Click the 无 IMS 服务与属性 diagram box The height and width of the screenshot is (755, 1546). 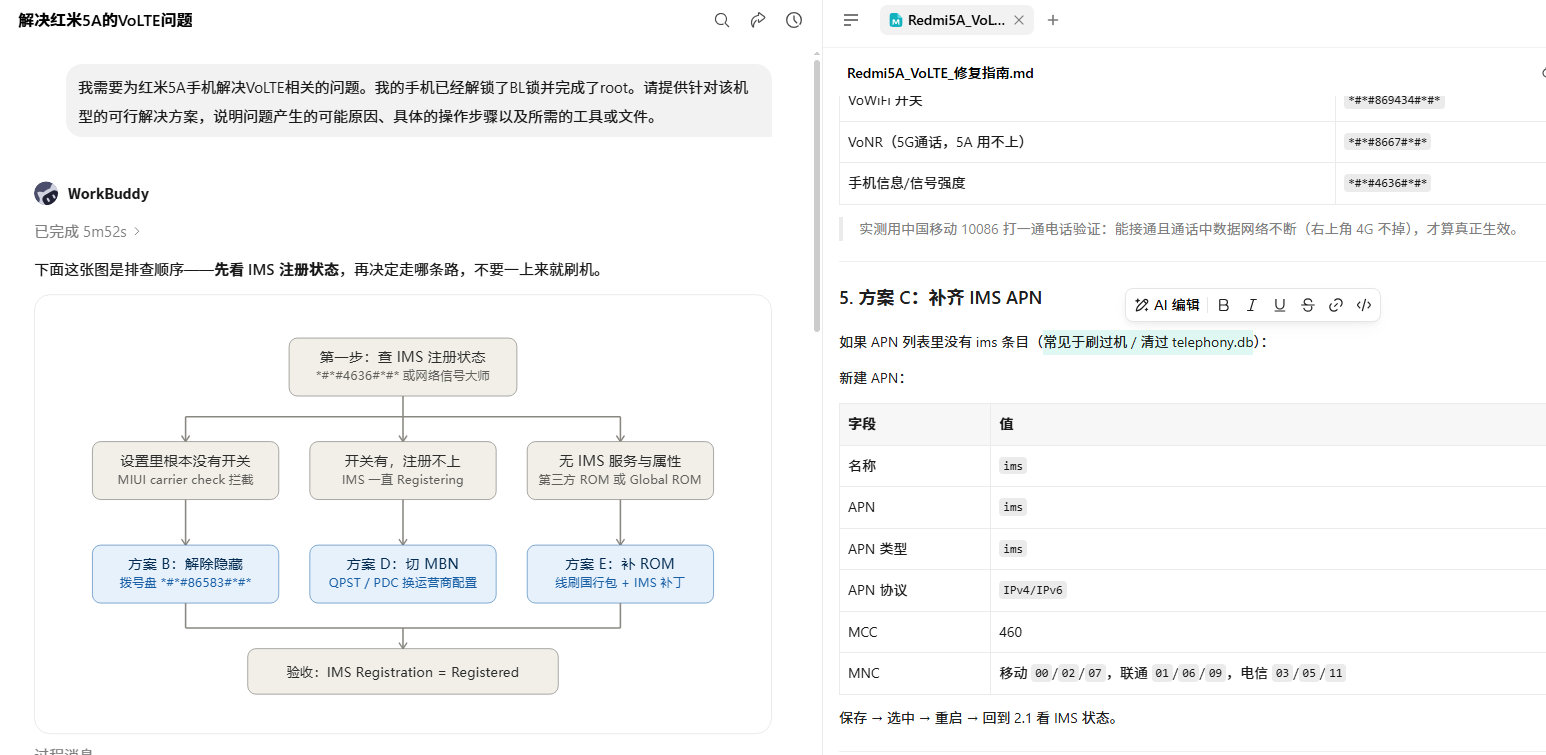pyautogui.click(x=620, y=470)
